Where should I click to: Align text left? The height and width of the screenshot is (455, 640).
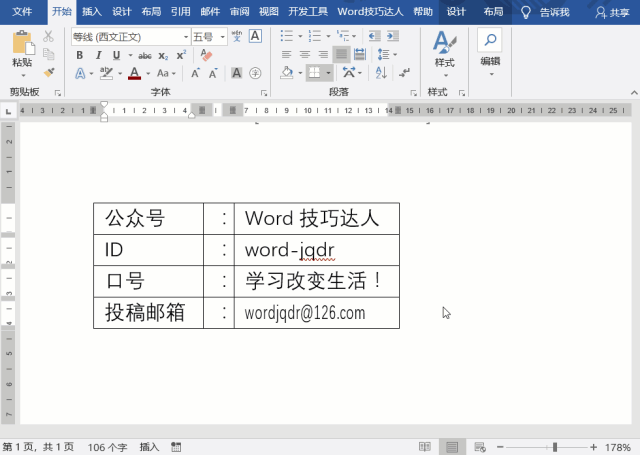(x=287, y=54)
